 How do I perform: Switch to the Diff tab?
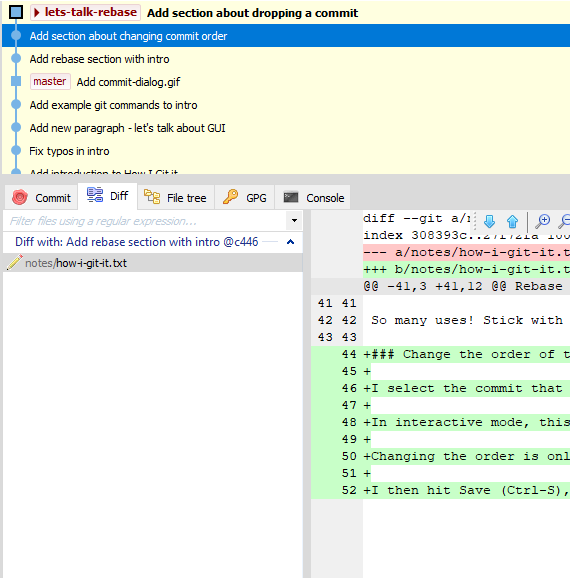click(x=108, y=196)
